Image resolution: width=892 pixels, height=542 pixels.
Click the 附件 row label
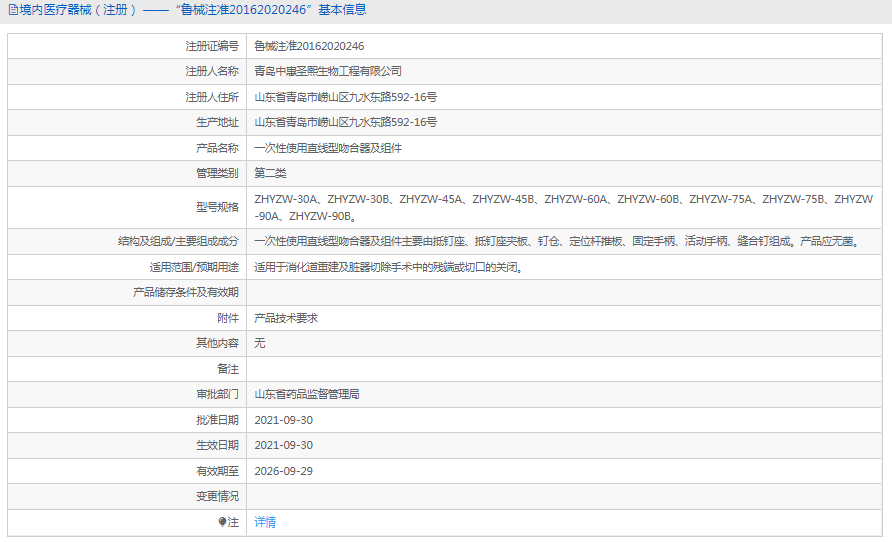[228, 318]
